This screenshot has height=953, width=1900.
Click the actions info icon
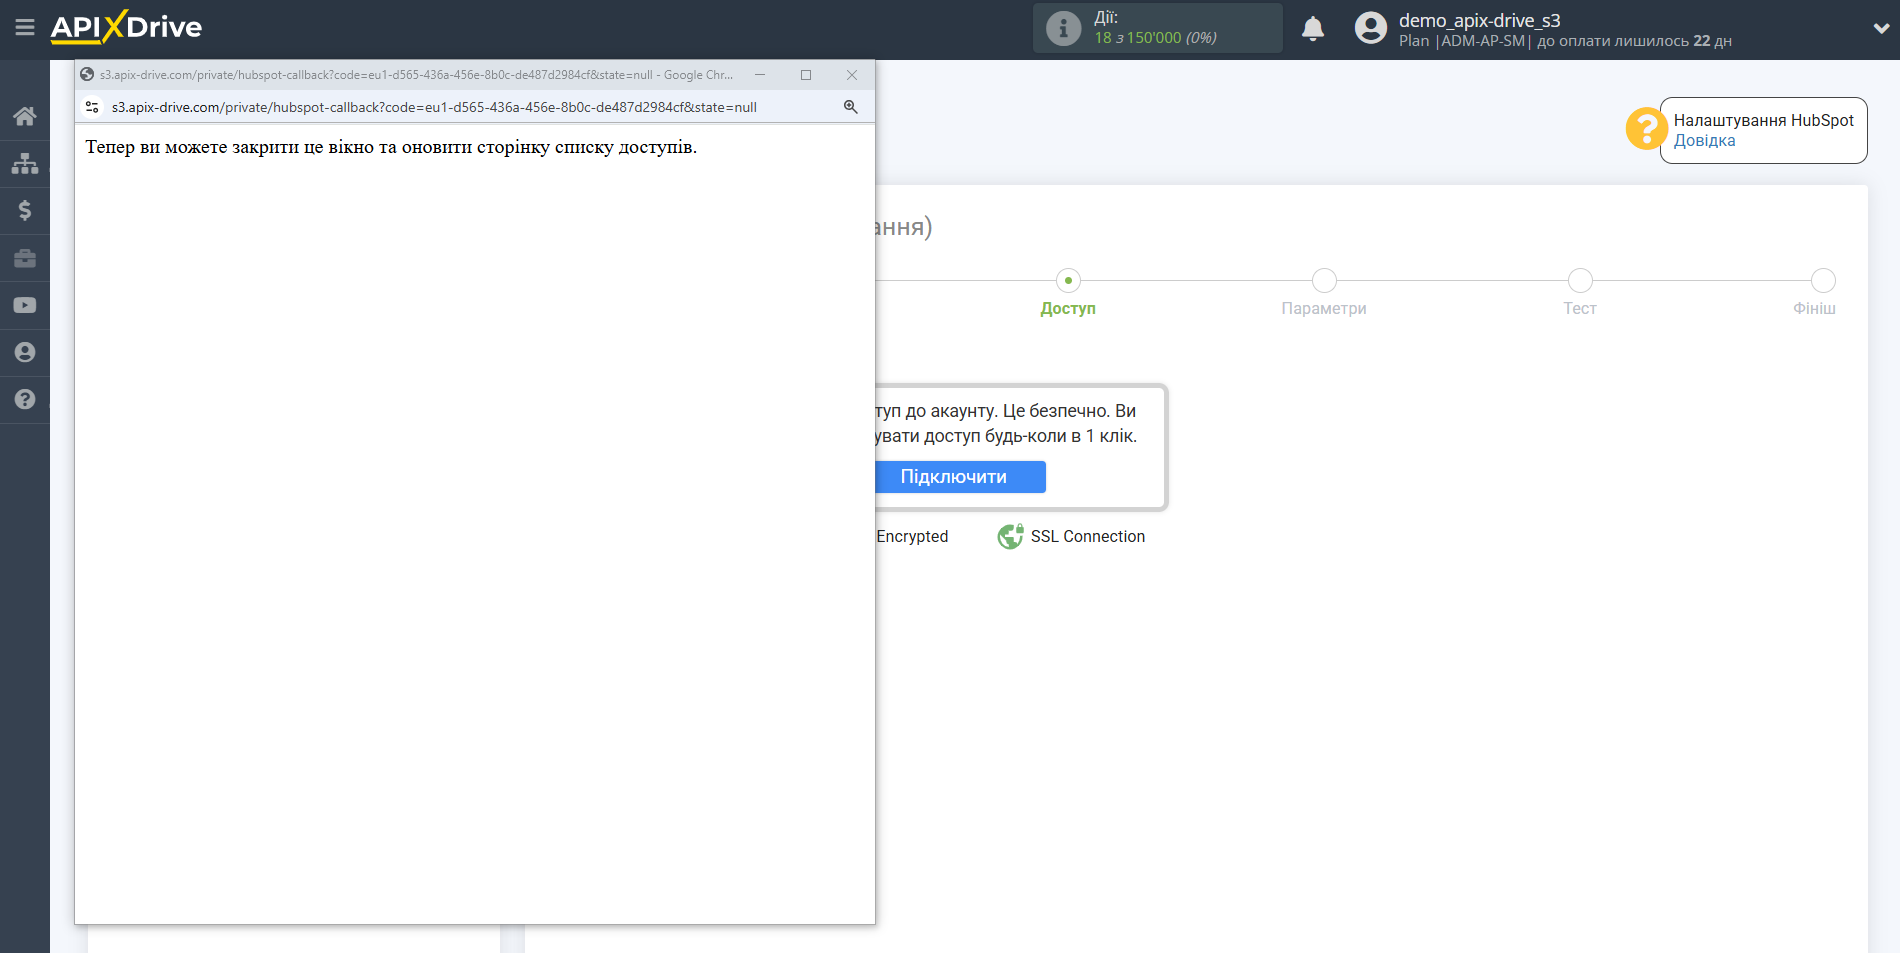pos(1063,28)
